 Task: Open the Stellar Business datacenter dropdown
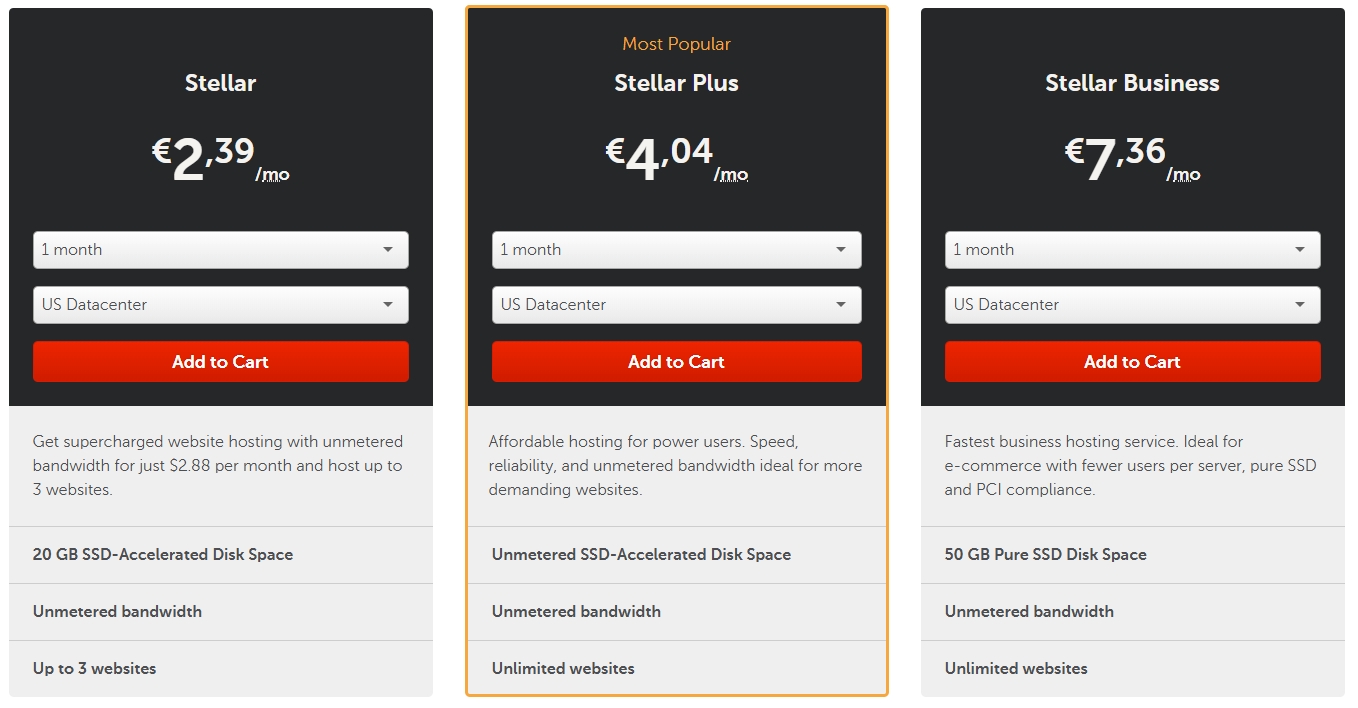coord(1132,305)
